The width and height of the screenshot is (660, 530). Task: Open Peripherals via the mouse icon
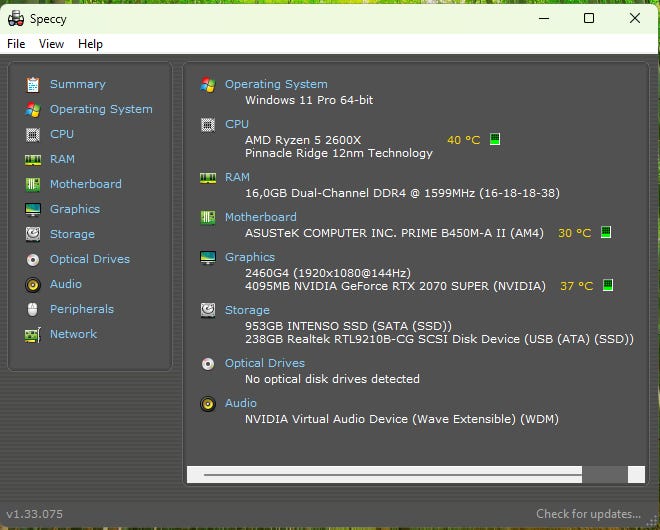pos(33,309)
